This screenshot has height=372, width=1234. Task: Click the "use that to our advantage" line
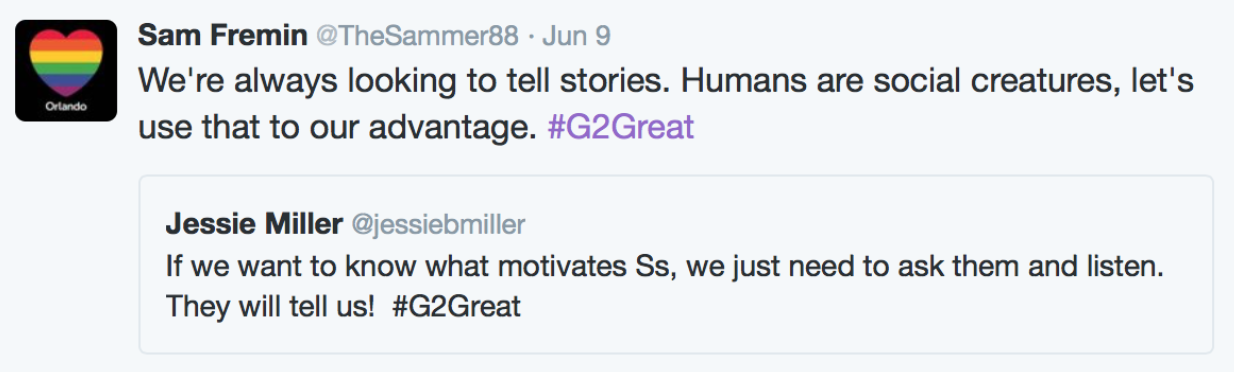pyautogui.click(x=338, y=128)
